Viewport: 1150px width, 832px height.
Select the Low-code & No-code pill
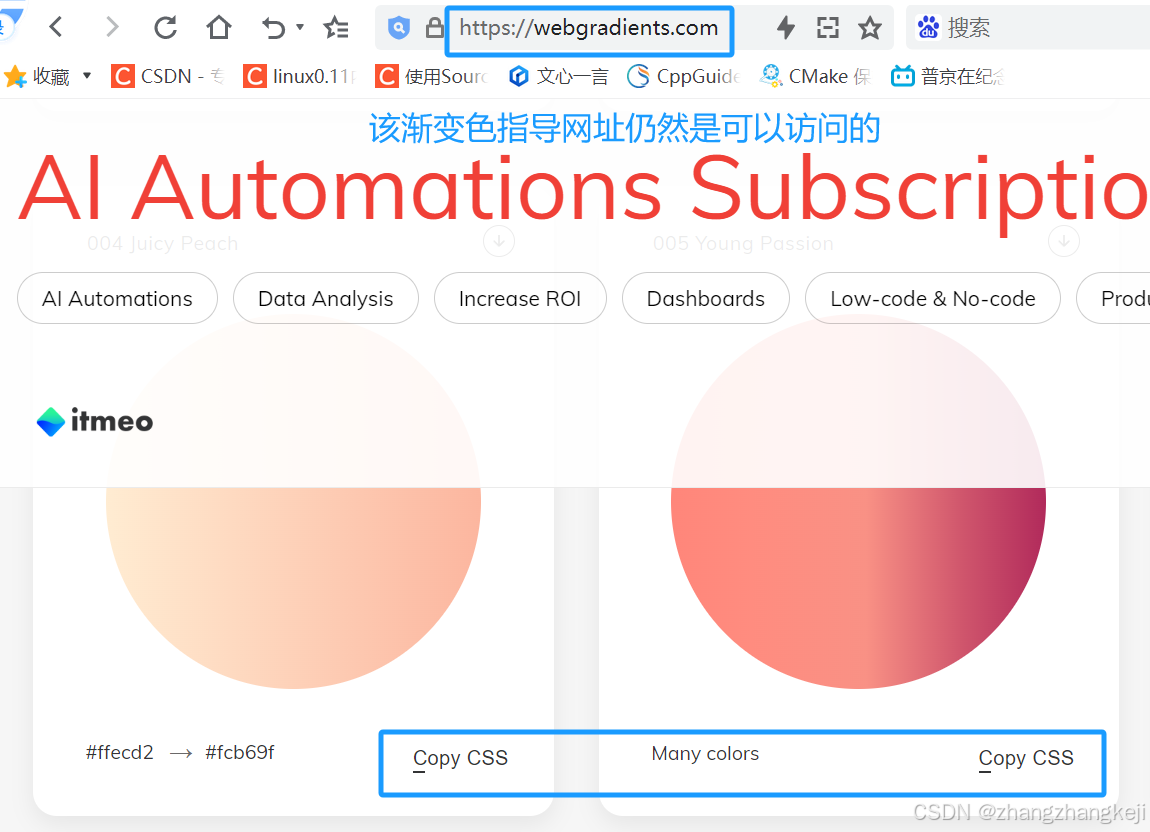point(933,299)
